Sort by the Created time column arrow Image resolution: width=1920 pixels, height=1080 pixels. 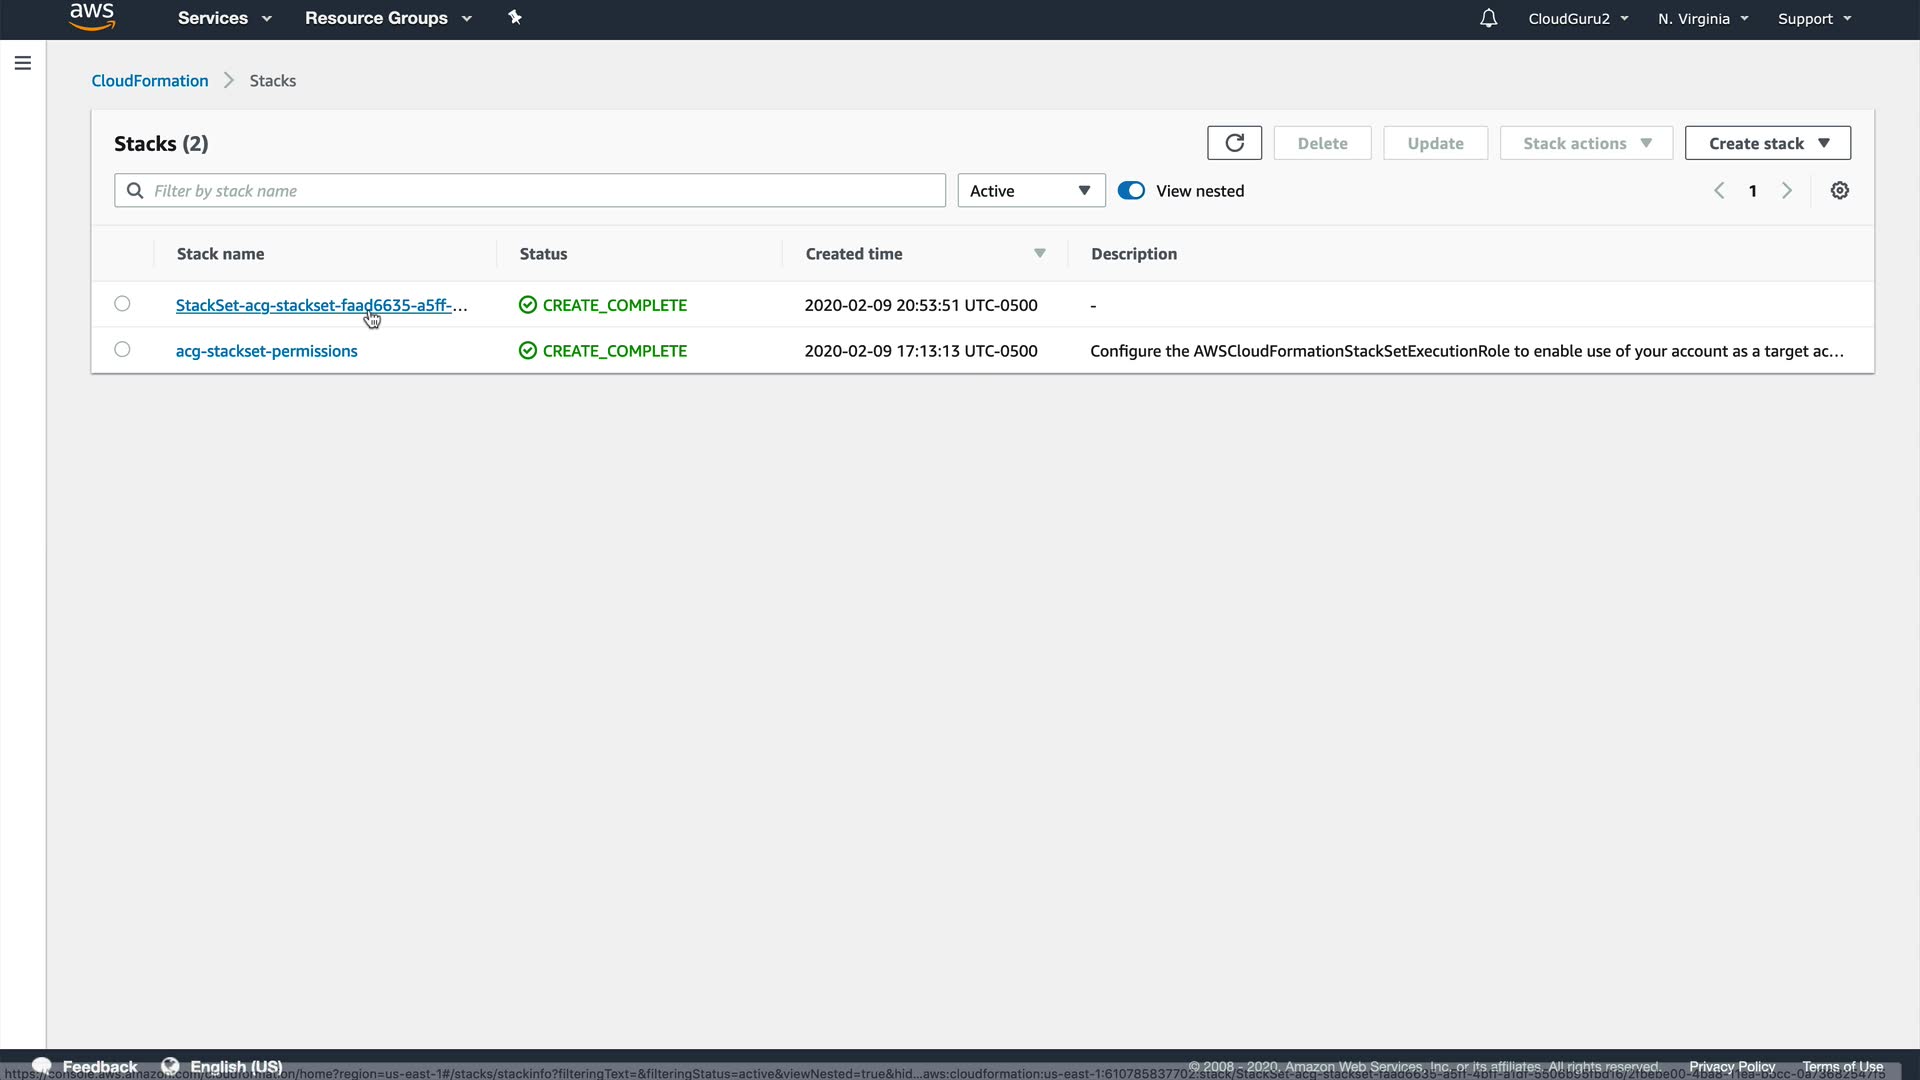click(x=1039, y=254)
